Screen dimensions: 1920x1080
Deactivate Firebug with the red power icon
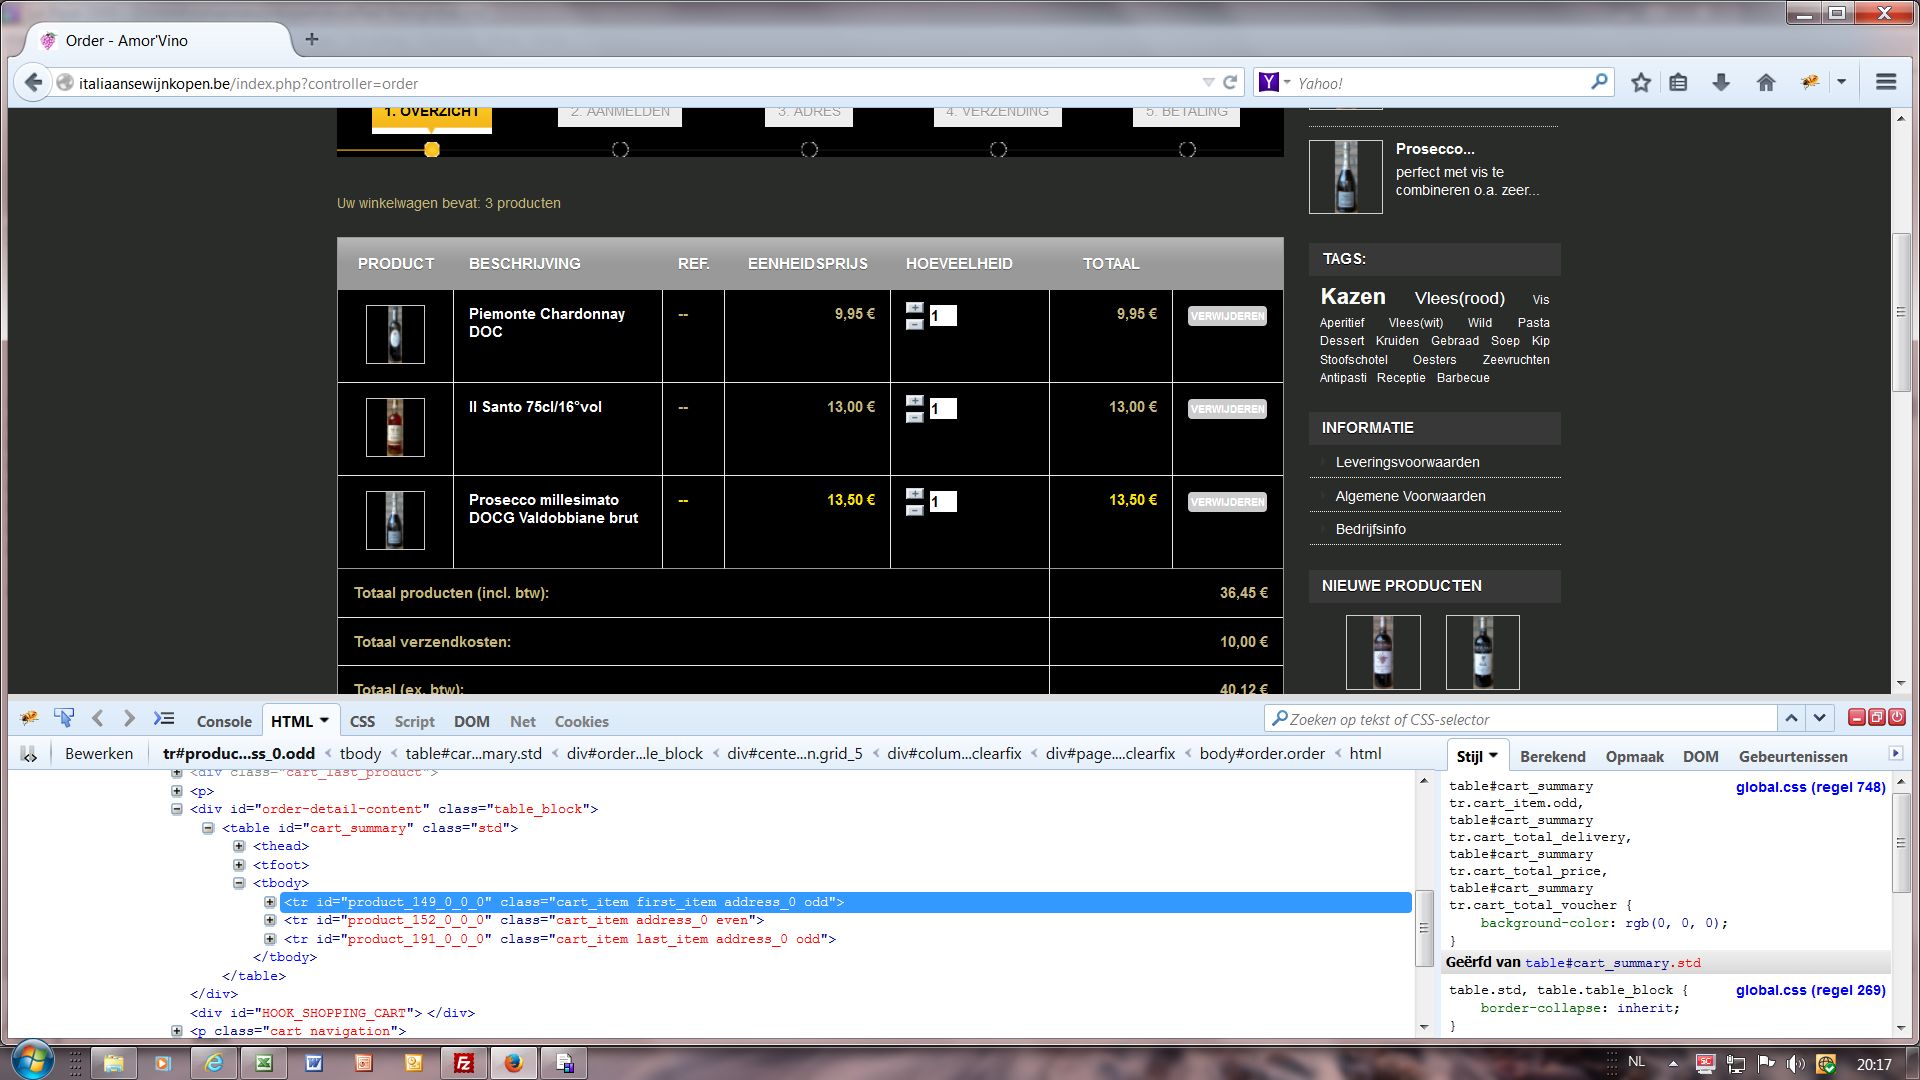pyautogui.click(x=1897, y=717)
